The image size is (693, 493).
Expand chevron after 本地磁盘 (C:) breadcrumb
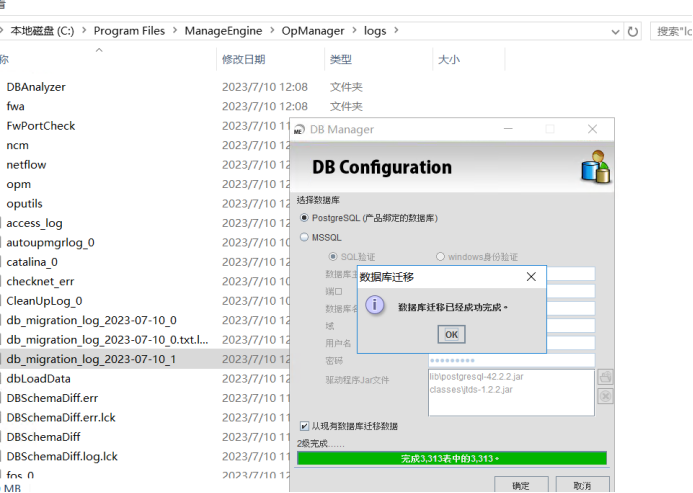click(84, 30)
